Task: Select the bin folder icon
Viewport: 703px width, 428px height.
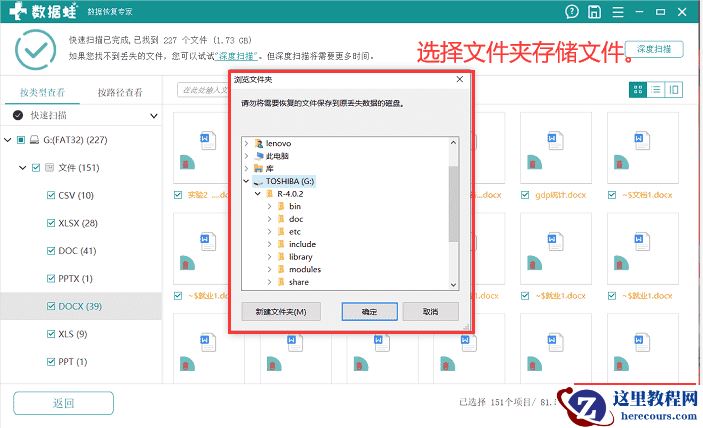Action: (281, 207)
